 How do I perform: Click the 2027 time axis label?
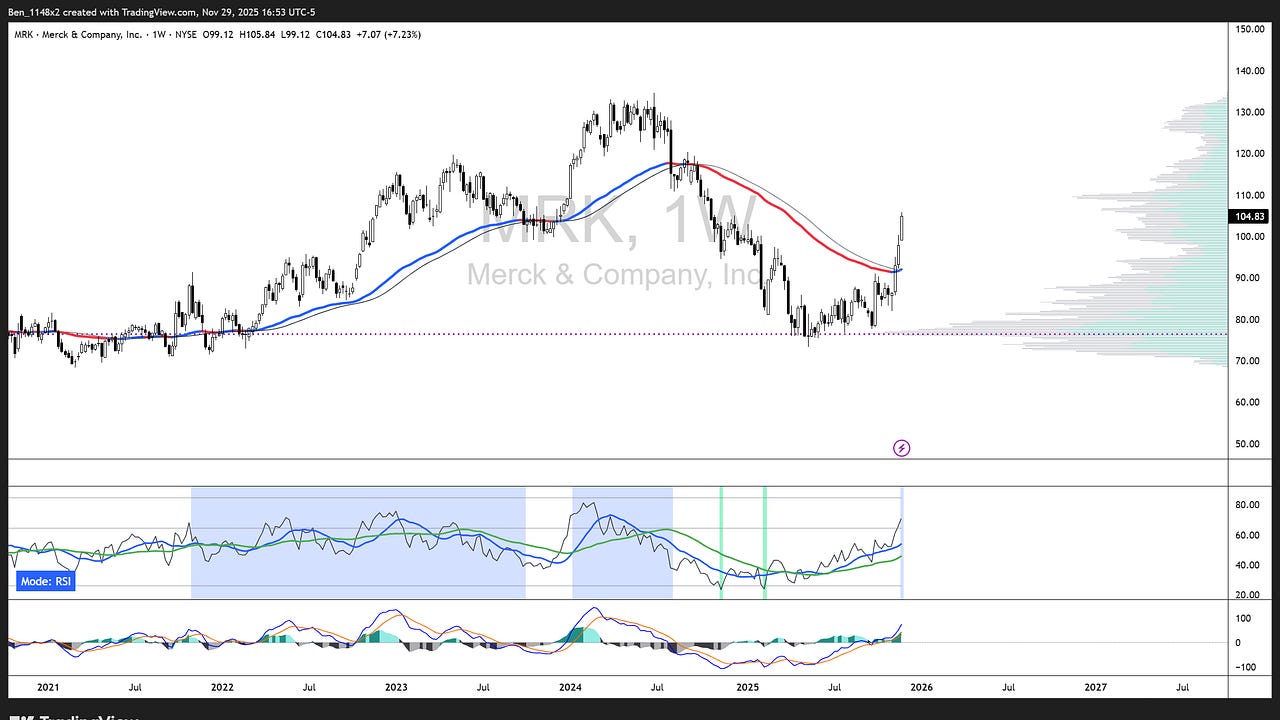(x=1096, y=687)
